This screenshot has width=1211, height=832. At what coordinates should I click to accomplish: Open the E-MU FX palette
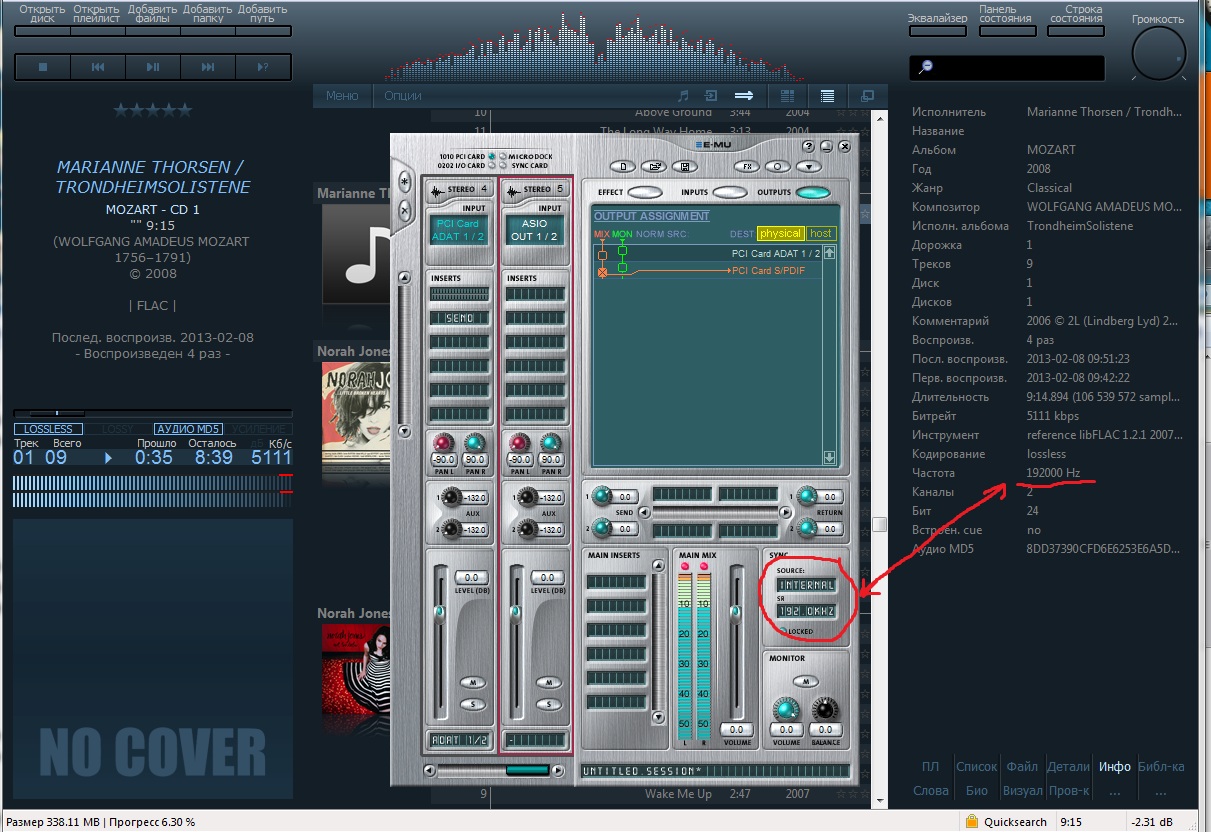[747, 167]
